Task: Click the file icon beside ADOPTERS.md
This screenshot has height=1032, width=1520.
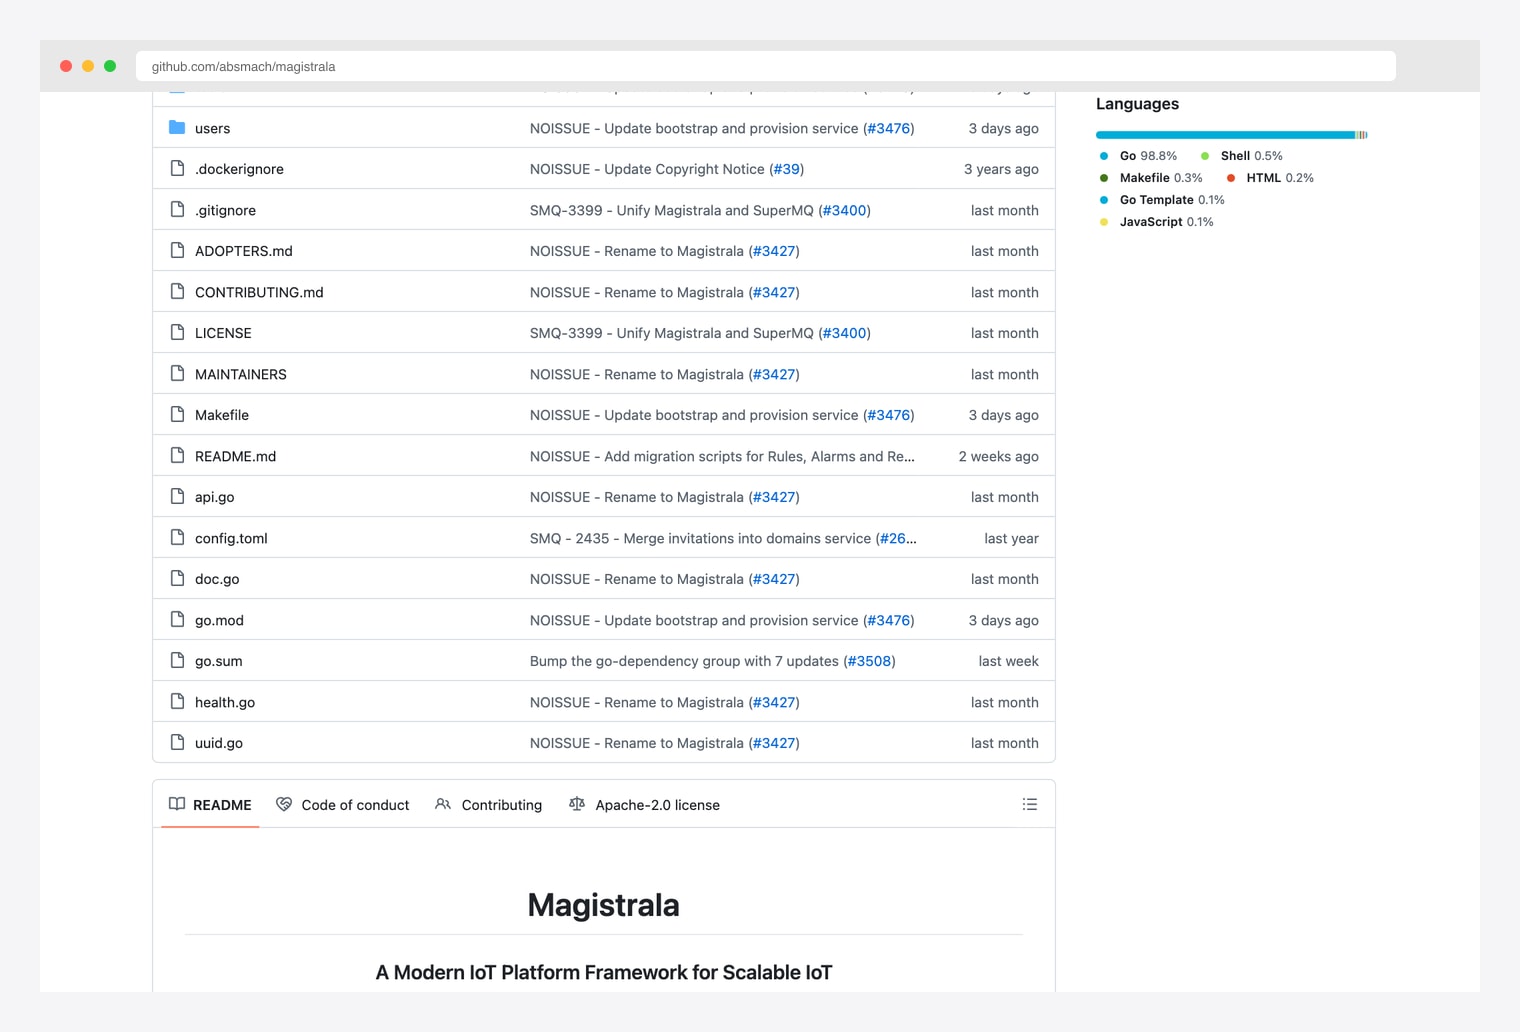Action: click(x=177, y=250)
